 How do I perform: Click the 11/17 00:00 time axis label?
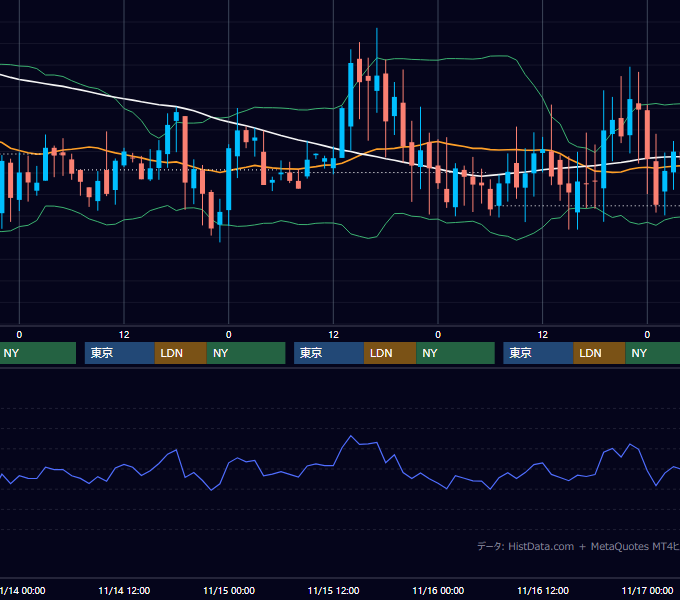click(x=647, y=590)
